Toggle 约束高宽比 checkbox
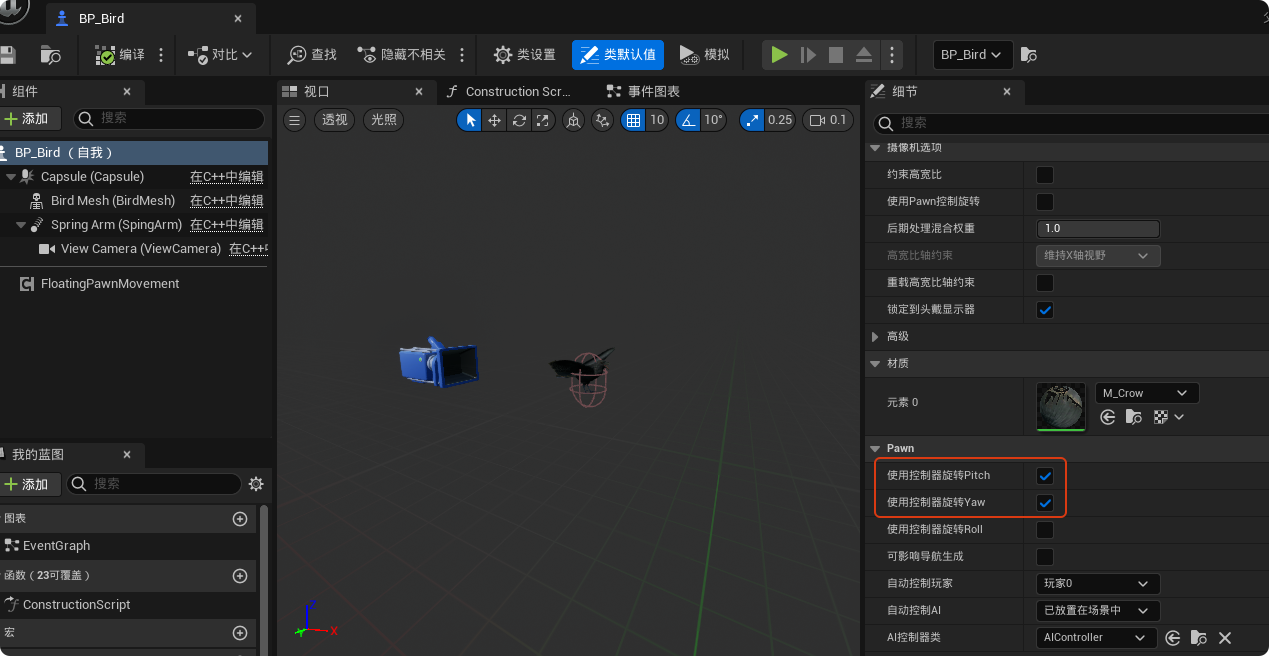This screenshot has height=656, width=1269. 1045,175
